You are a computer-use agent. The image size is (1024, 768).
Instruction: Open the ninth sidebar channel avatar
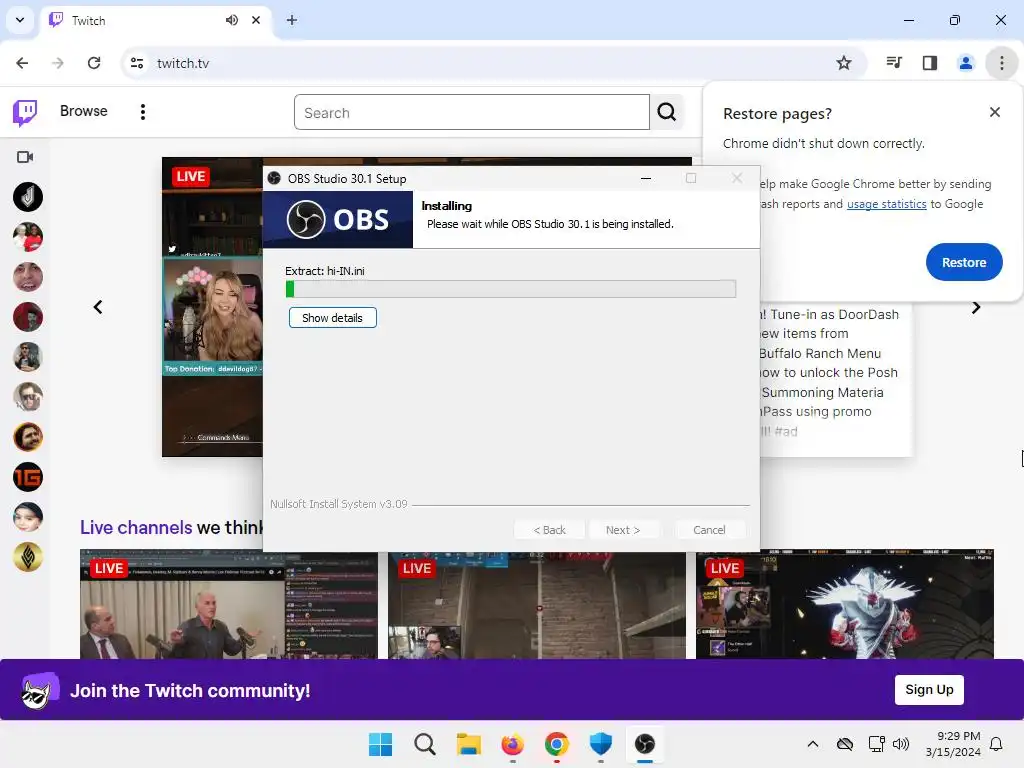(28, 517)
